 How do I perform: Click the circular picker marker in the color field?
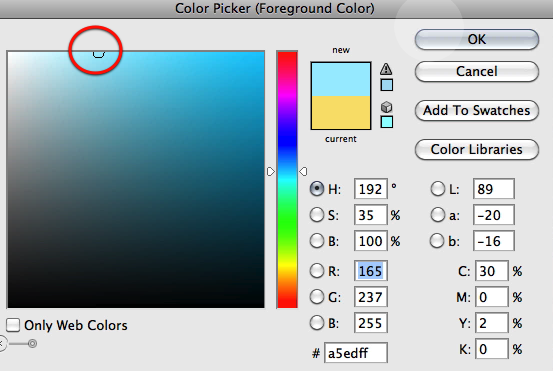coord(98,53)
